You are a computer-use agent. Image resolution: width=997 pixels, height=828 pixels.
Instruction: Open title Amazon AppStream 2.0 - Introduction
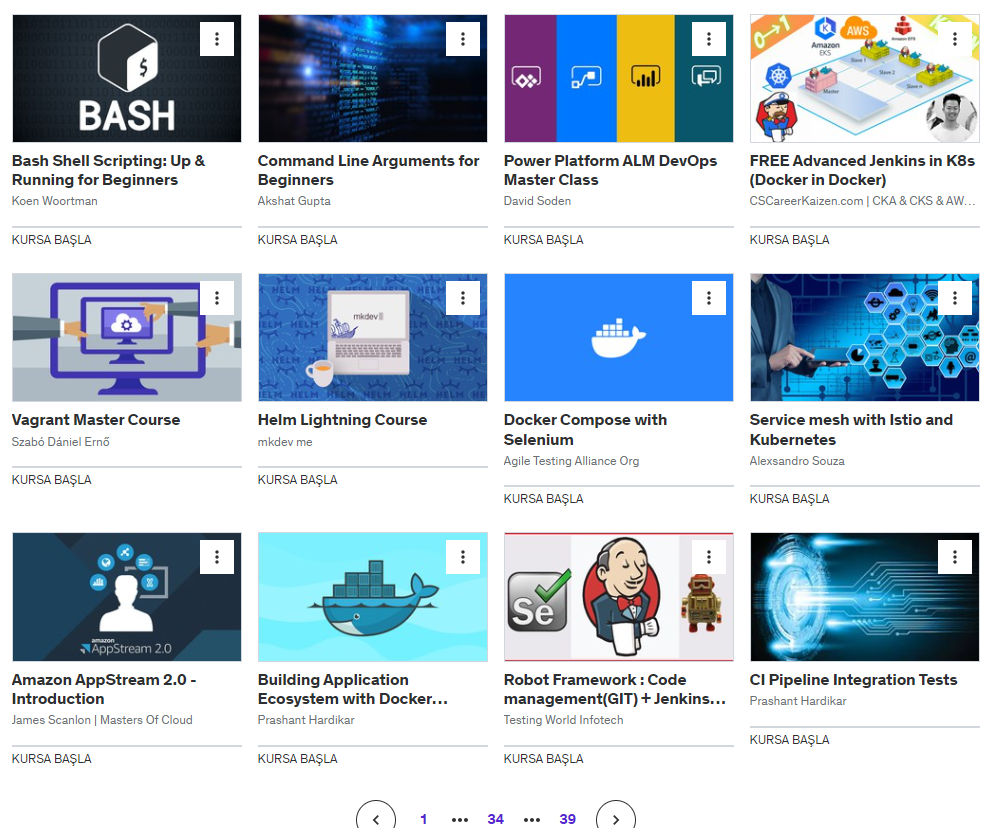tap(104, 689)
